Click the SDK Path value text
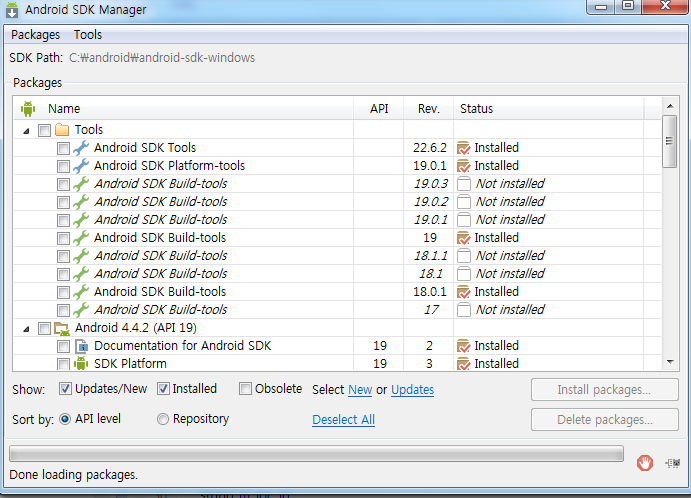Screen dimensions: 691x498 click(x=162, y=58)
